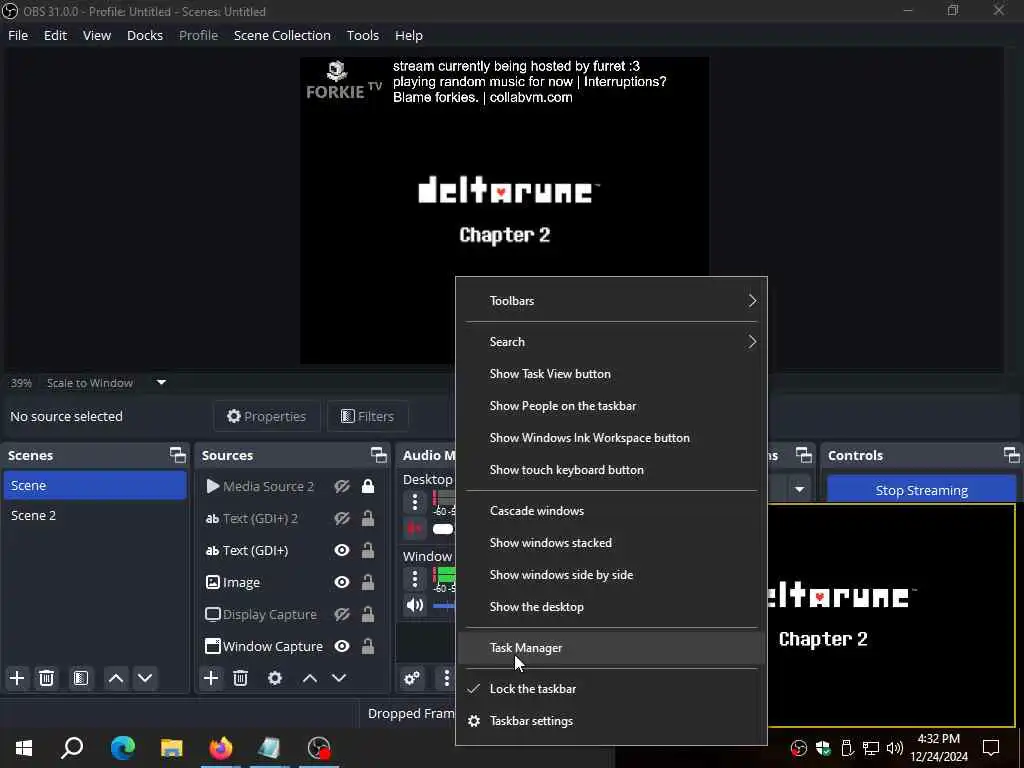
Task: Move scene up with arrow icon
Action: (116, 678)
